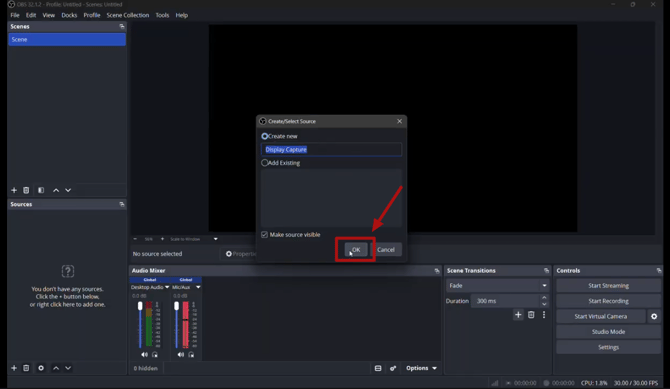Screen dimensions: 670x389
Task: Remove scene transition with trash icon
Action: point(531,315)
